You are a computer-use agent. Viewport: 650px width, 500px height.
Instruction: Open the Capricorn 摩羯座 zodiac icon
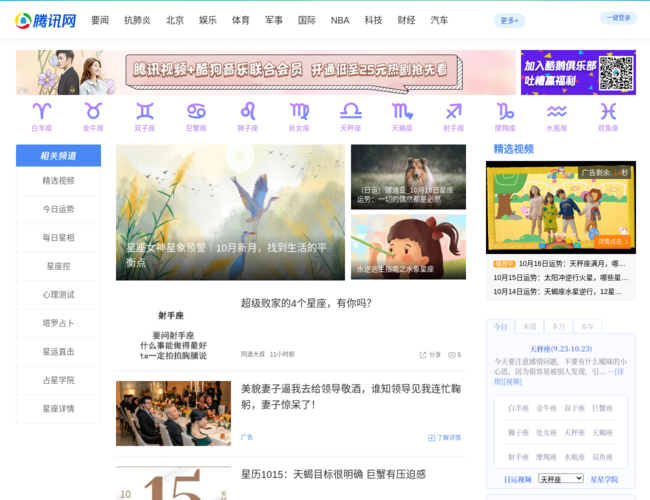pyautogui.click(x=505, y=117)
